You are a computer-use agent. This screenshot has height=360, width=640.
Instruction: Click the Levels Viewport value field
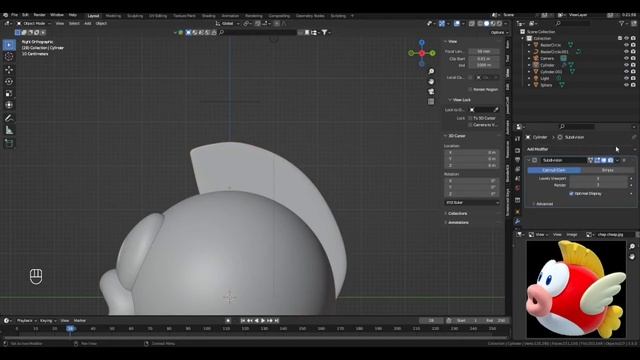[x=599, y=179]
